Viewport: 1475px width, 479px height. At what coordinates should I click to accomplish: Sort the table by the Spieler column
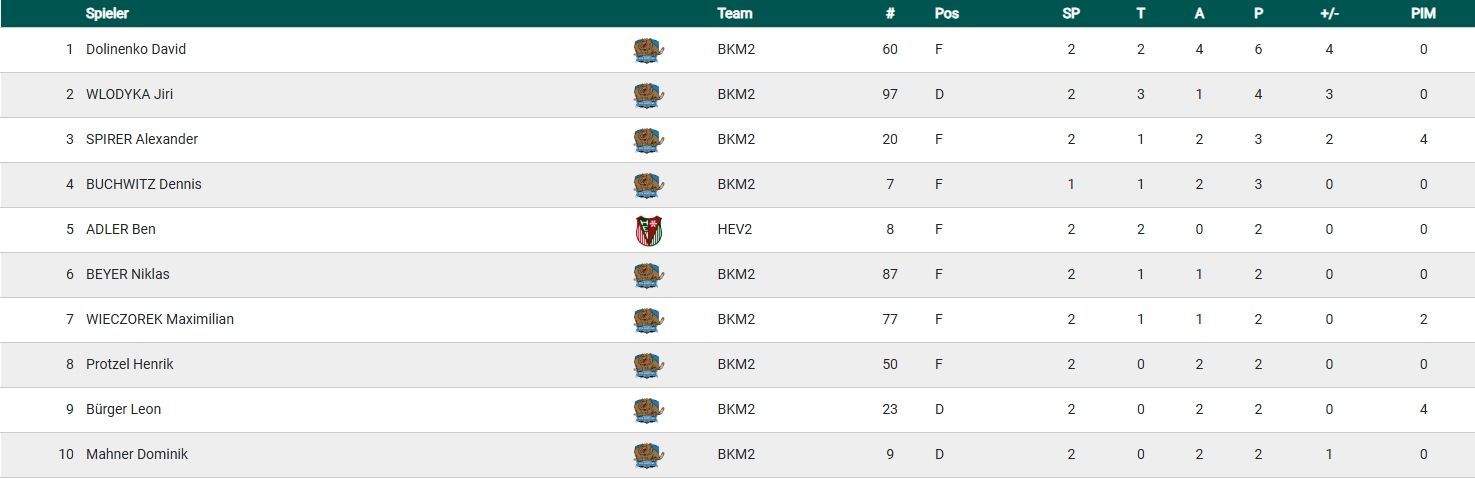tap(107, 13)
